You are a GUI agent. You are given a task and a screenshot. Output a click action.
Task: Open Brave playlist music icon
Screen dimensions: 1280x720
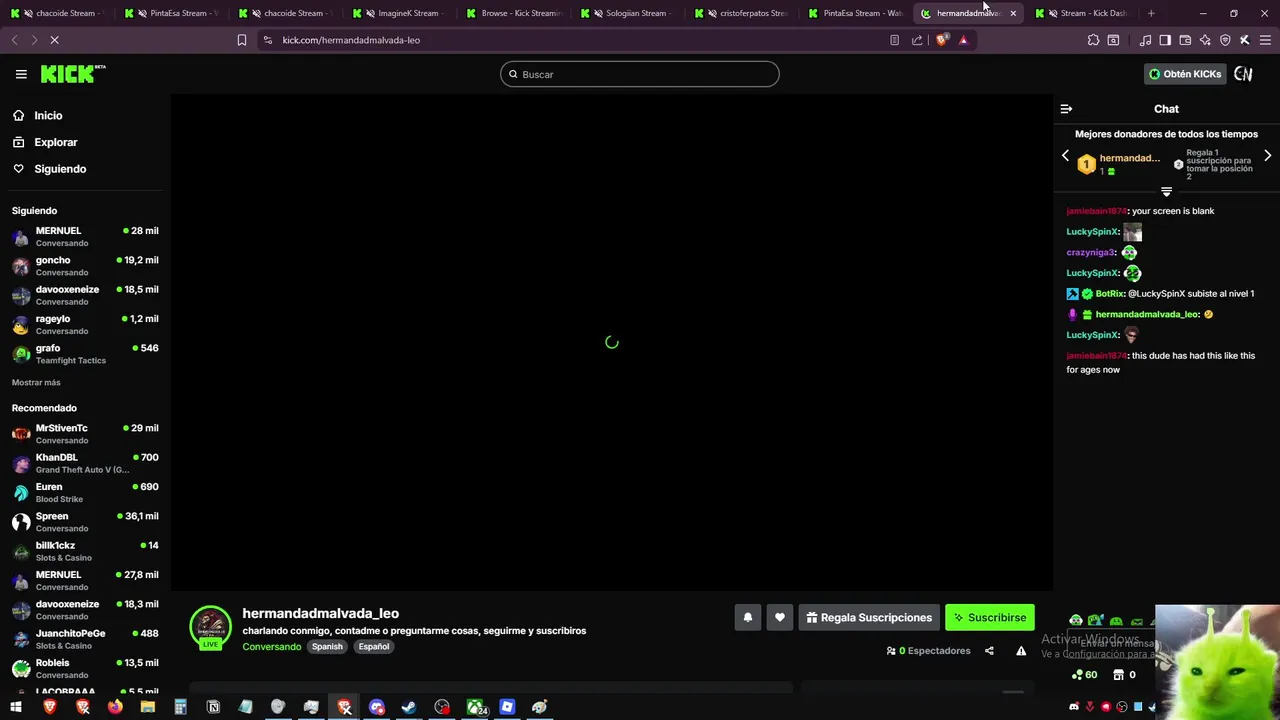[1145, 40]
